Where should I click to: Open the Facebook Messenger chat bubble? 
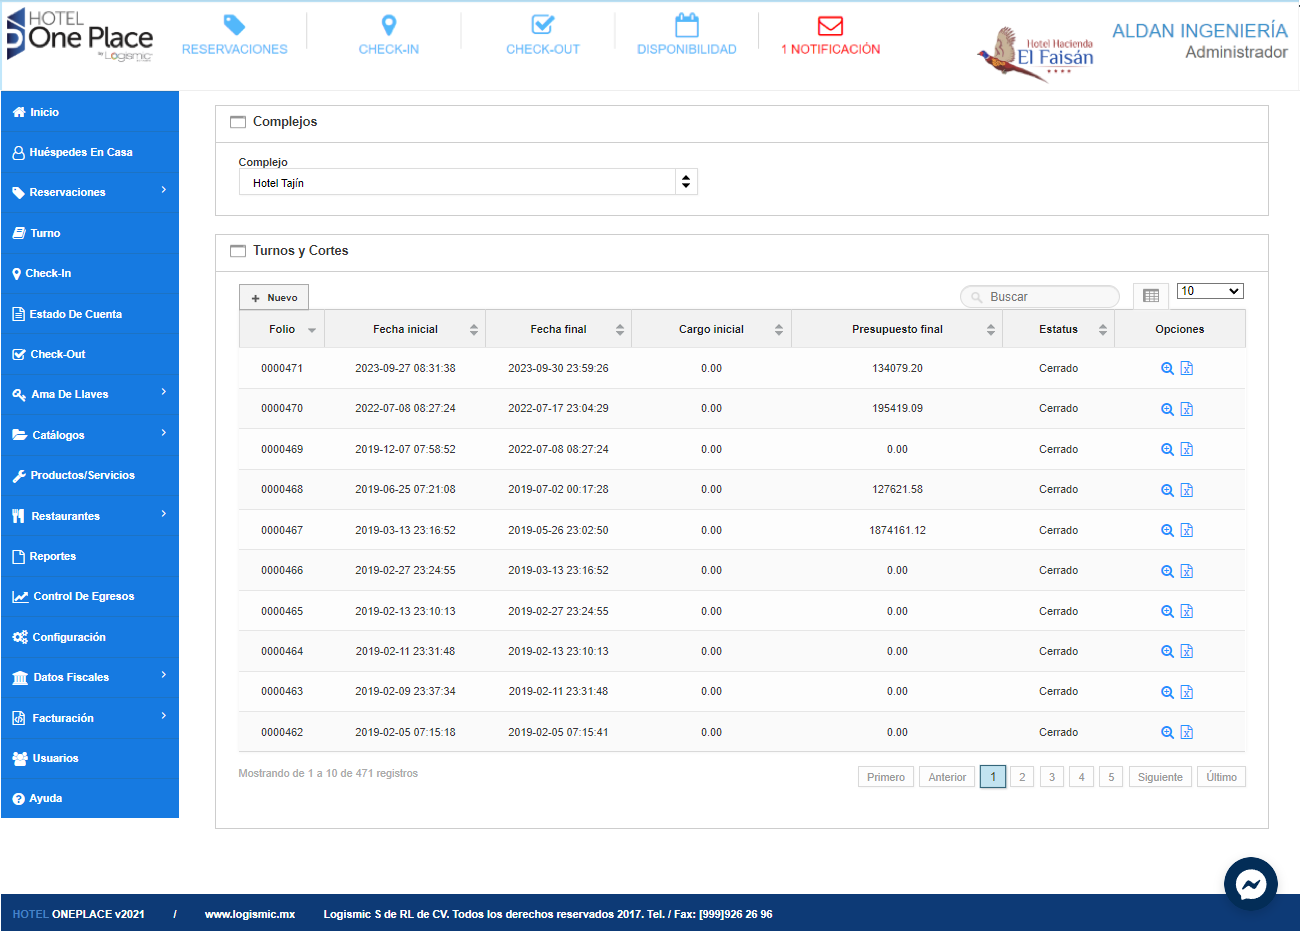pyautogui.click(x=1250, y=884)
